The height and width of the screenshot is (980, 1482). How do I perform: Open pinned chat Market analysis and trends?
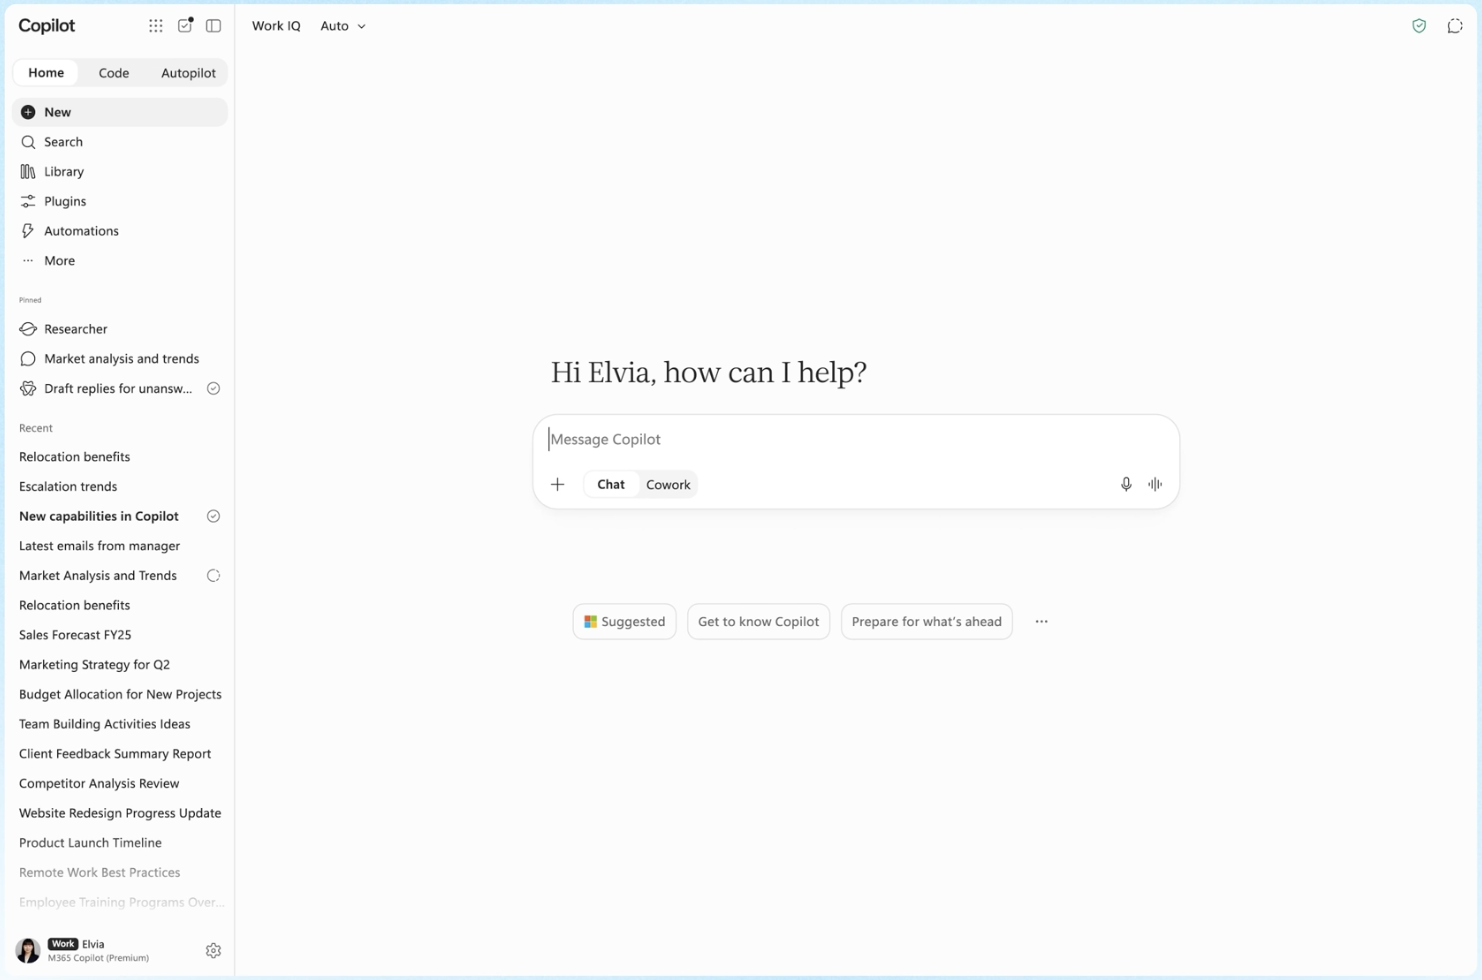tap(120, 359)
